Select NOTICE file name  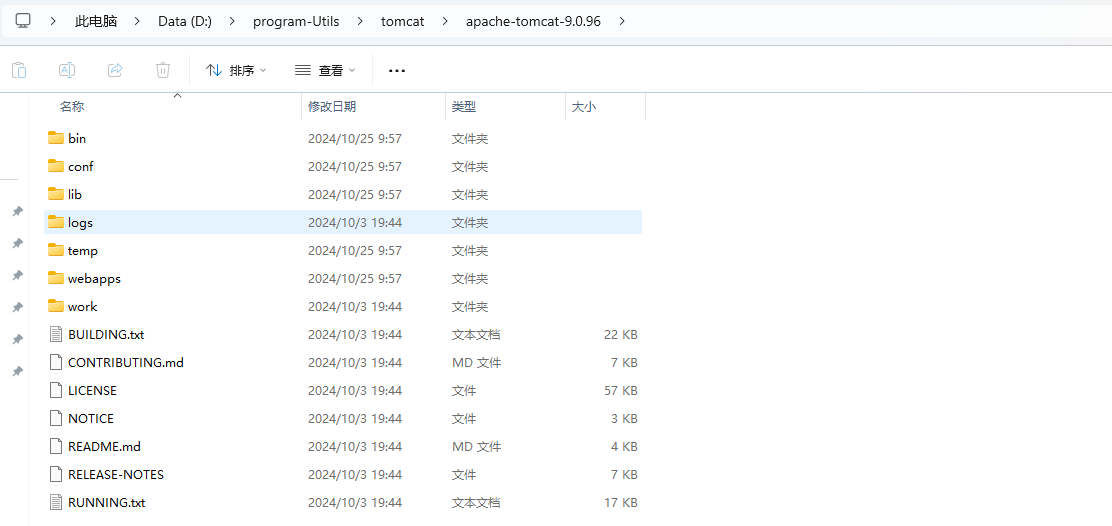click(x=91, y=419)
